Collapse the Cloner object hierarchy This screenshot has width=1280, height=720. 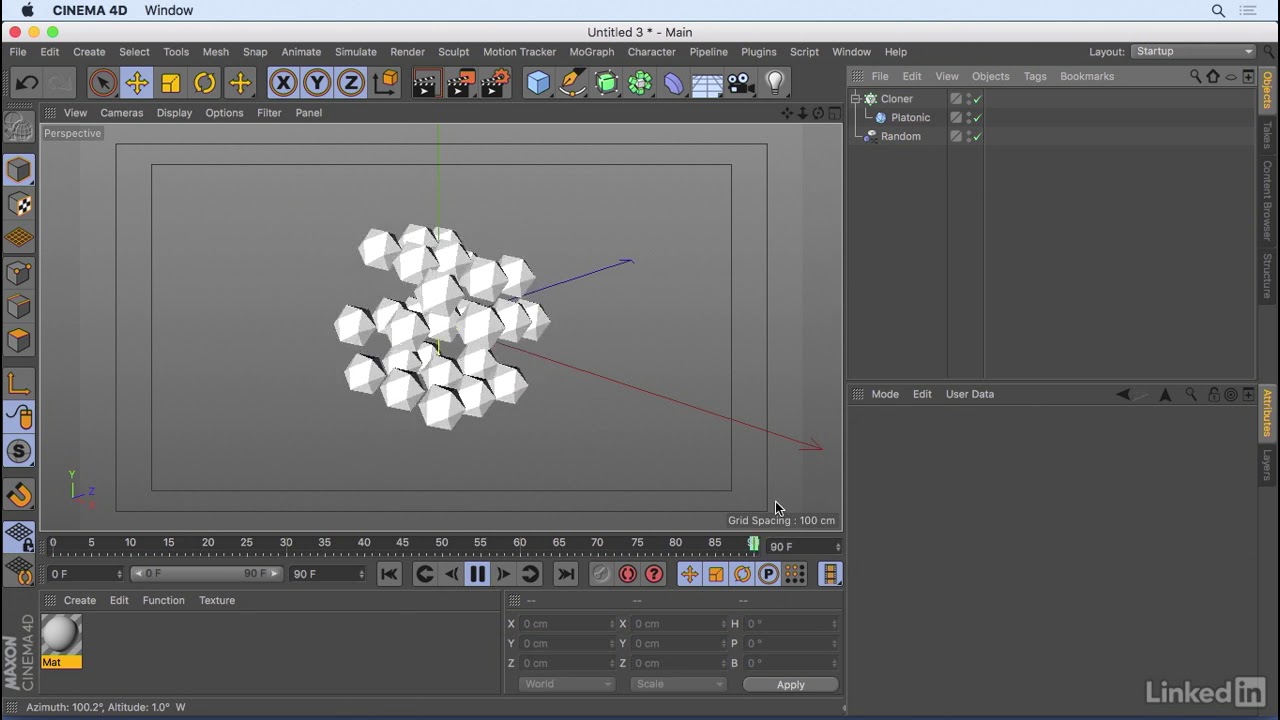click(x=856, y=98)
